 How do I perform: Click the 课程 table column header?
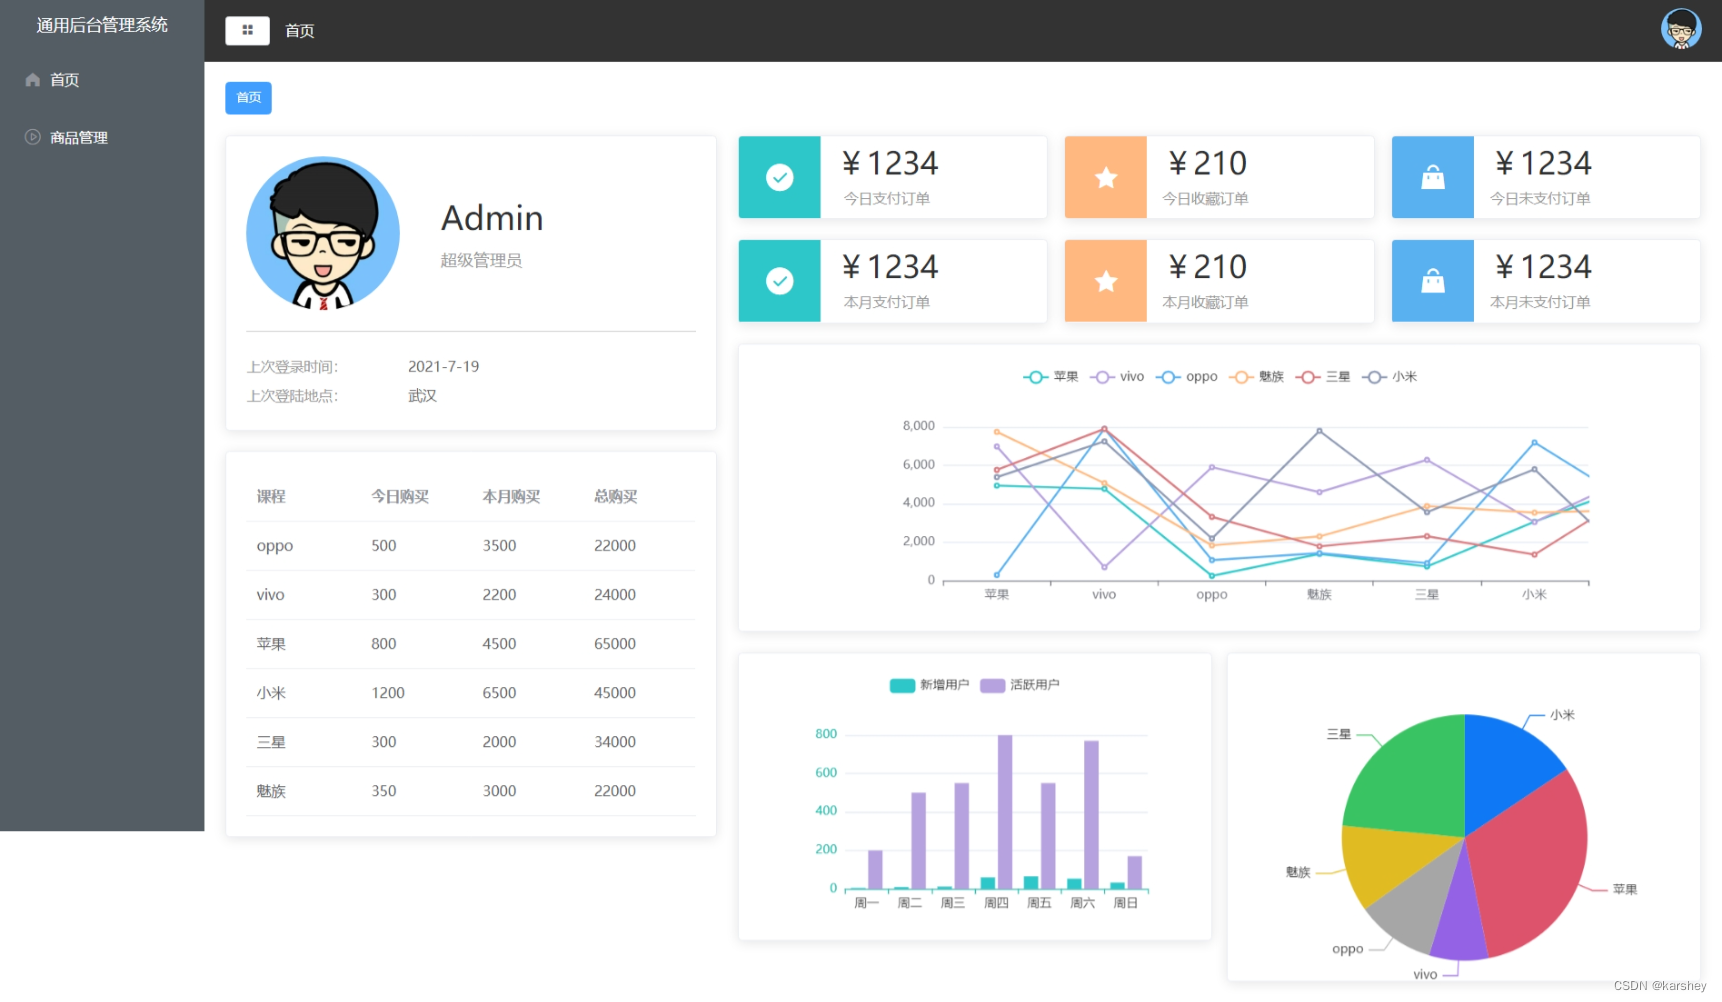pyautogui.click(x=271, y=496)
